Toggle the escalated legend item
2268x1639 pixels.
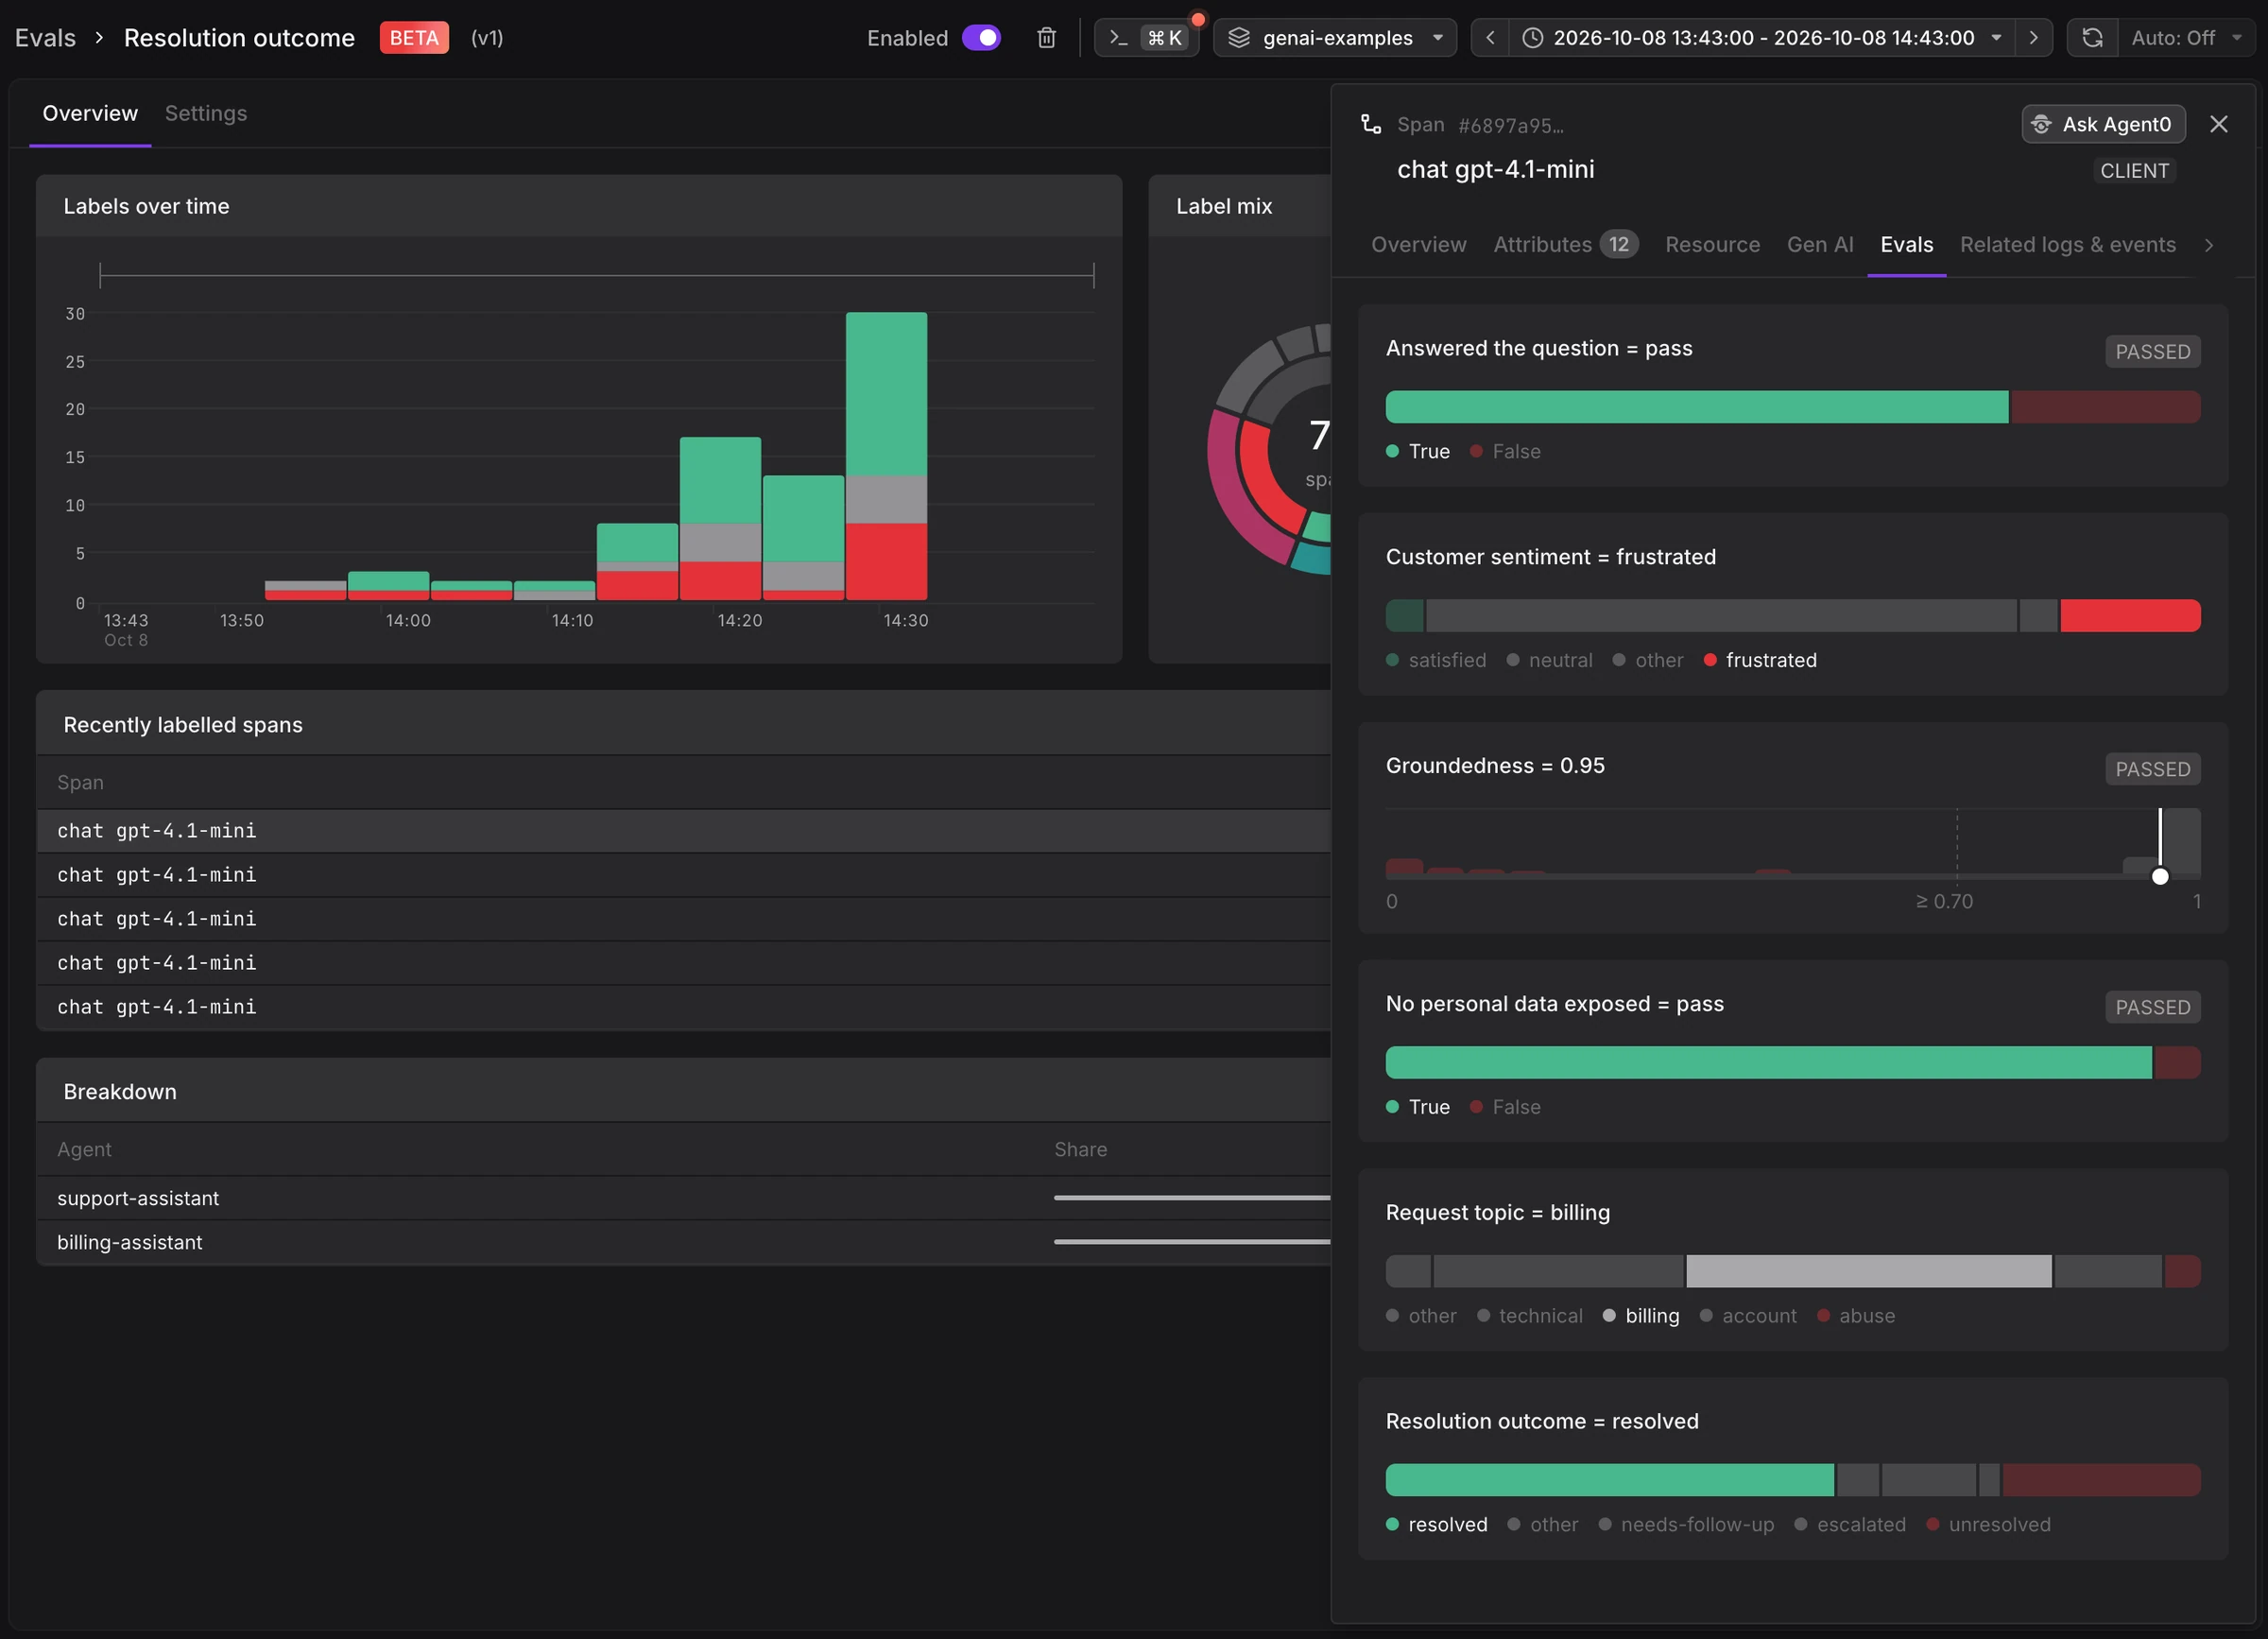[1850, 1526]
